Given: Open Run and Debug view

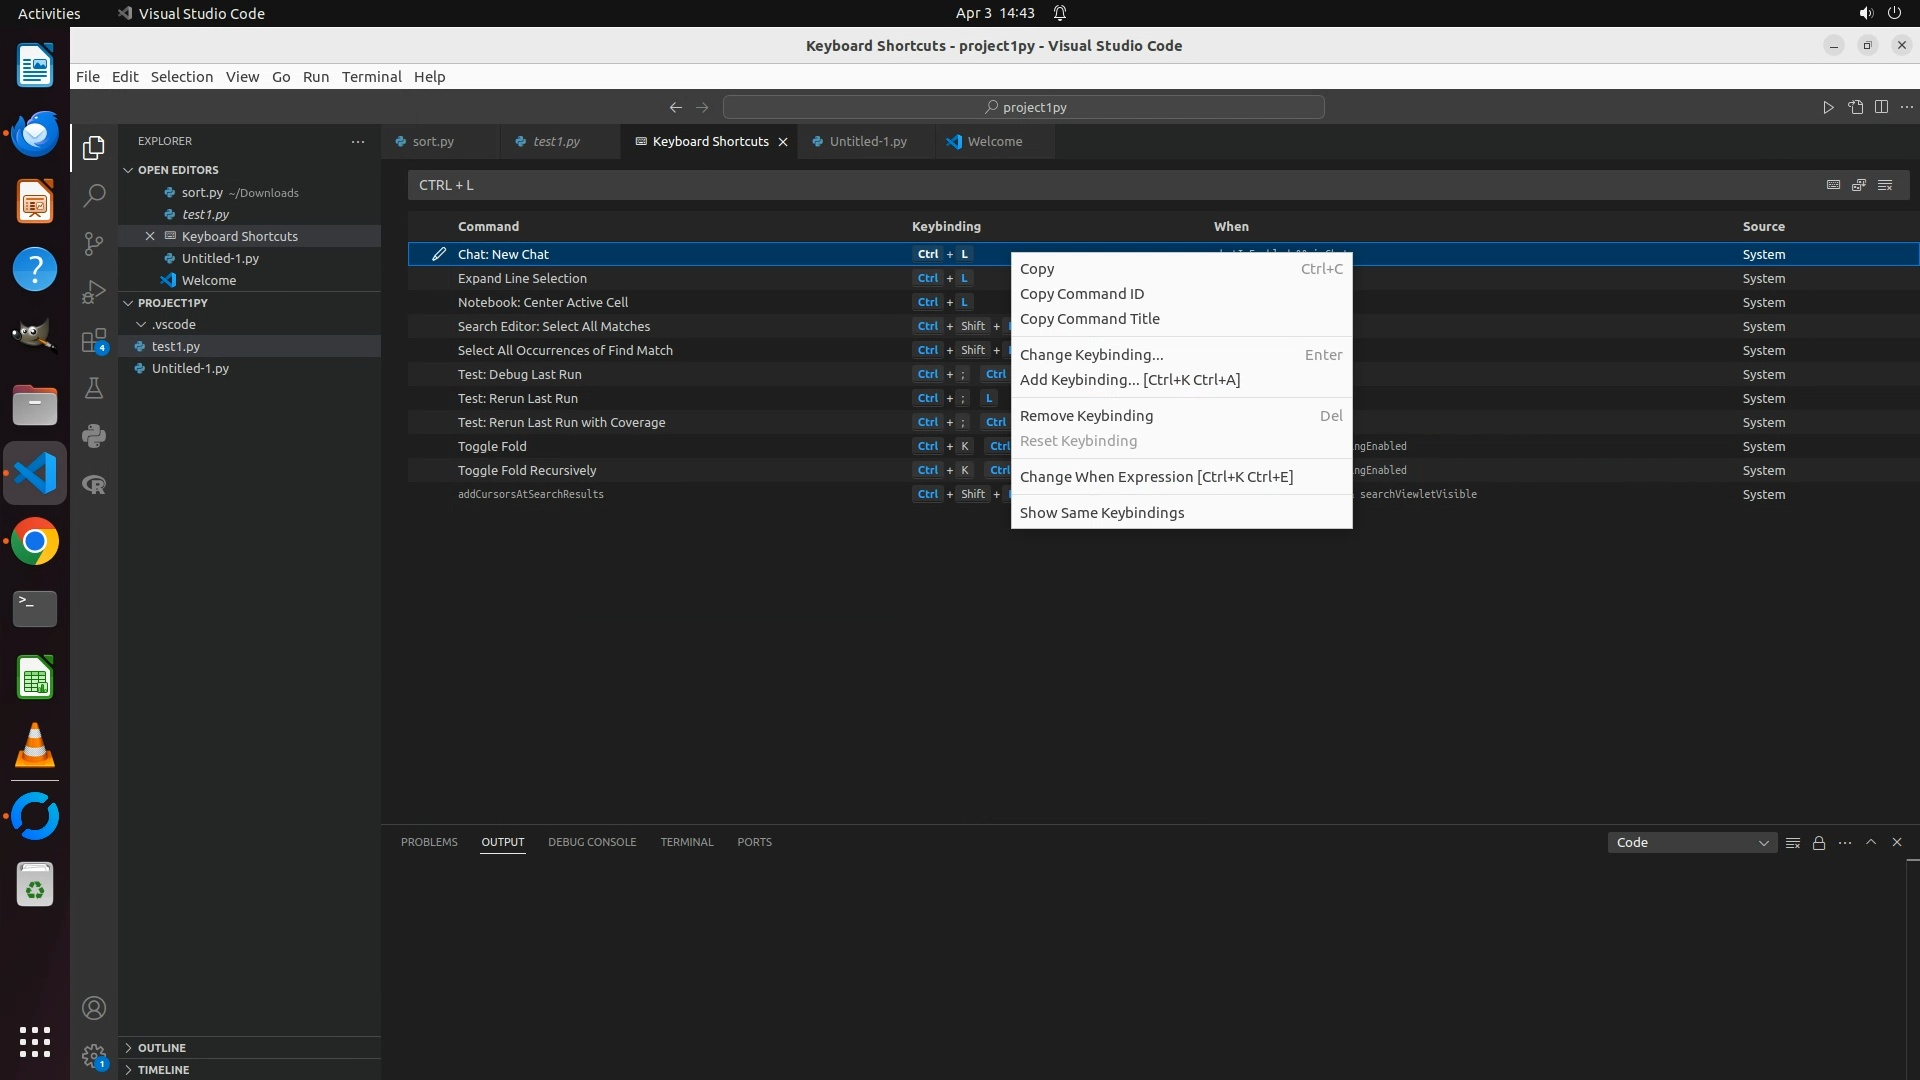Looking at the screenshot, I should coord(94,292).
